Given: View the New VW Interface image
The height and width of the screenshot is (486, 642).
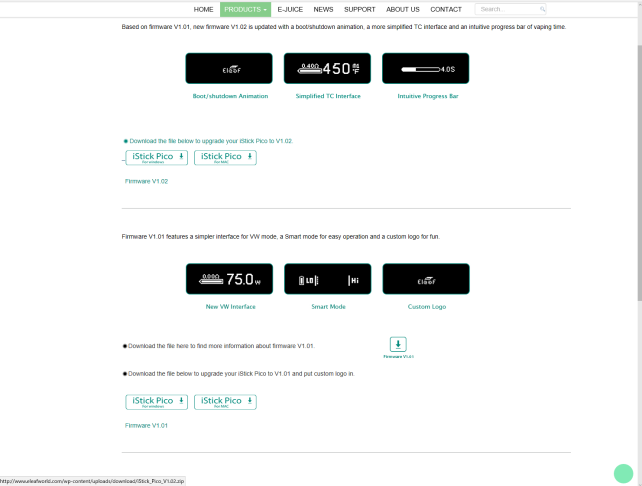Looking at the screenshot, I should [229, 279].
